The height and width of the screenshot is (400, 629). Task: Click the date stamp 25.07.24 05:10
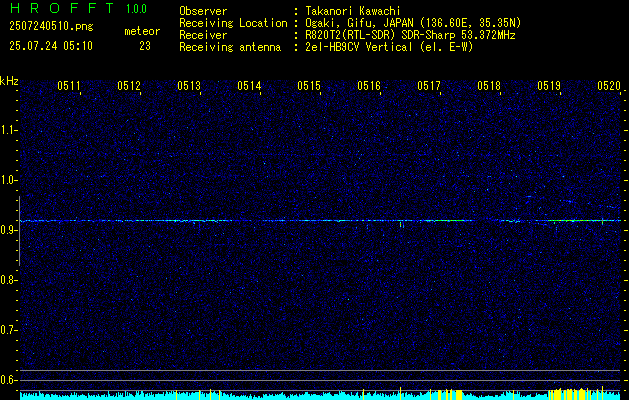pyautogui.click(x=51, y=46)
